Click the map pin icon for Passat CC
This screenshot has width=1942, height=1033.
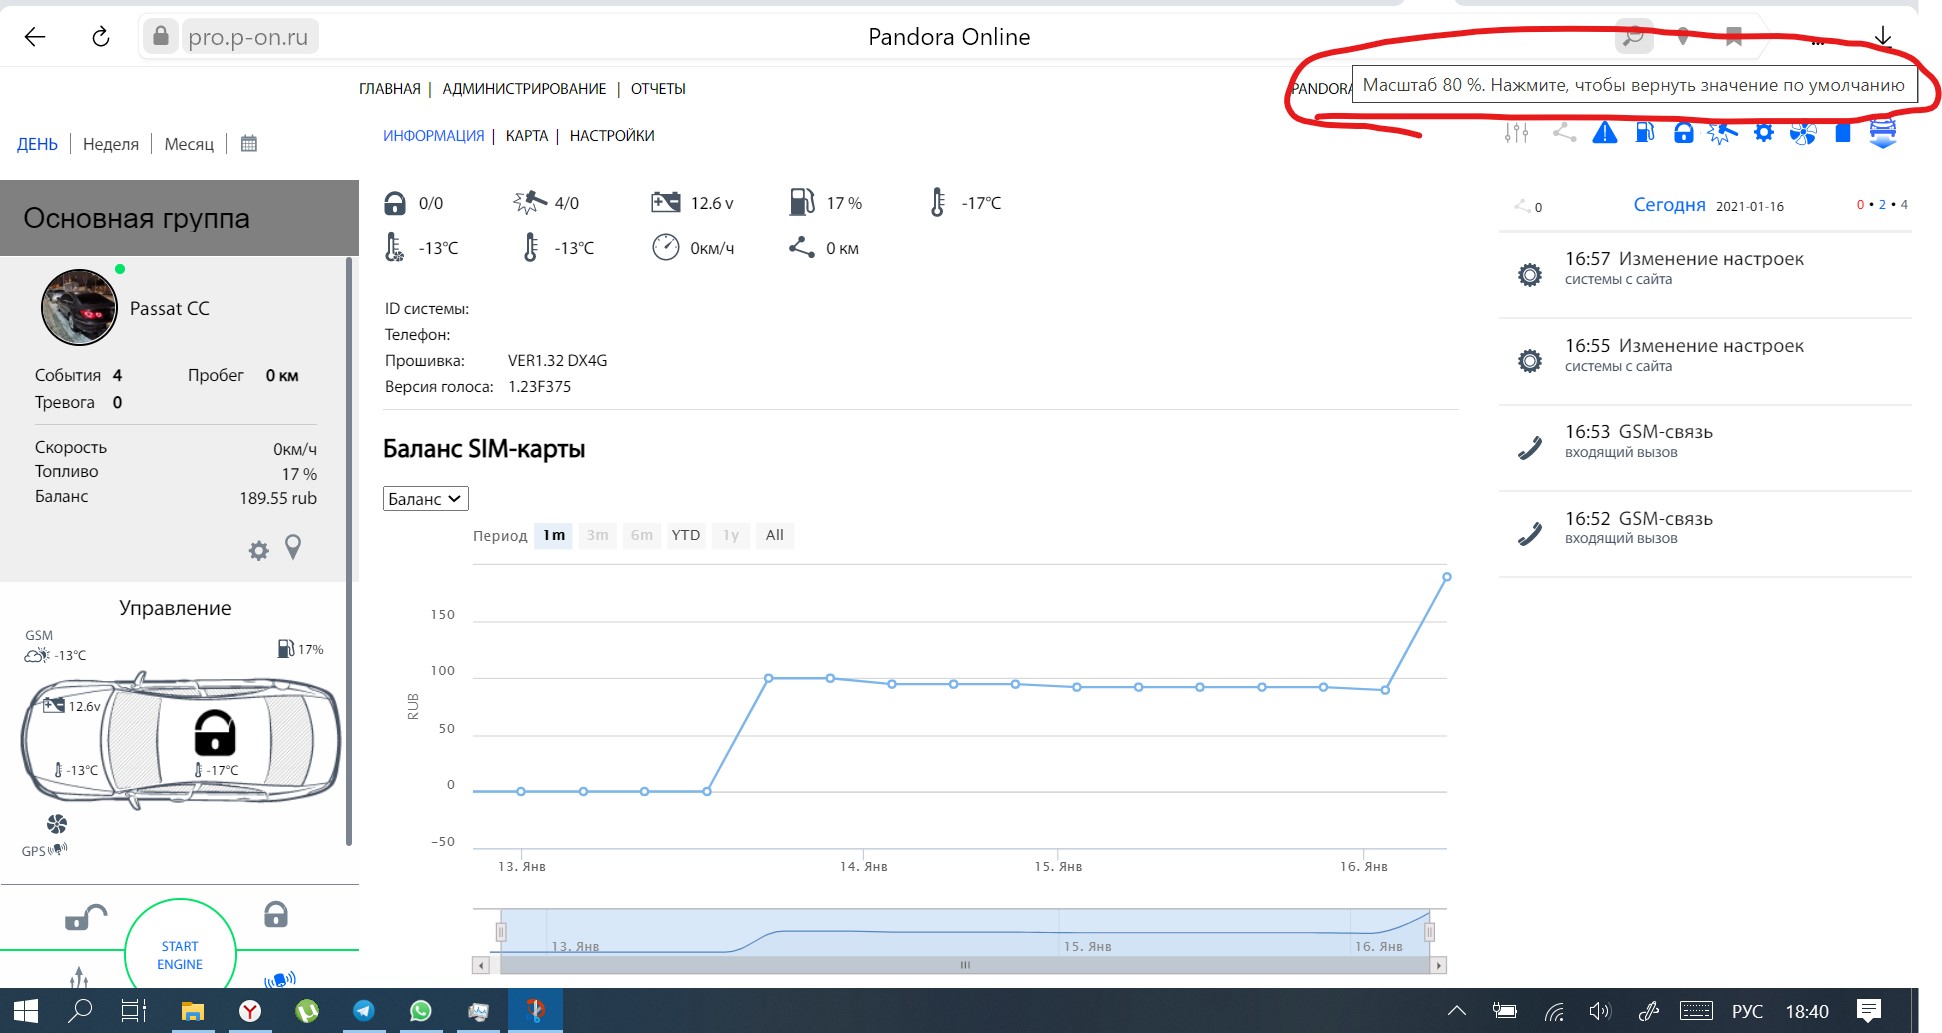tap(293, 547)
